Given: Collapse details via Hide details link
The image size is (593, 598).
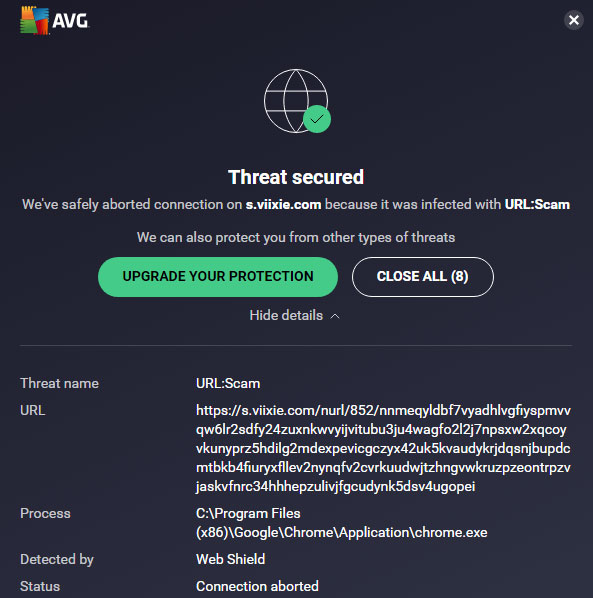Looking at the screenshot, I should pyautogui.click(x=286, y=316).
